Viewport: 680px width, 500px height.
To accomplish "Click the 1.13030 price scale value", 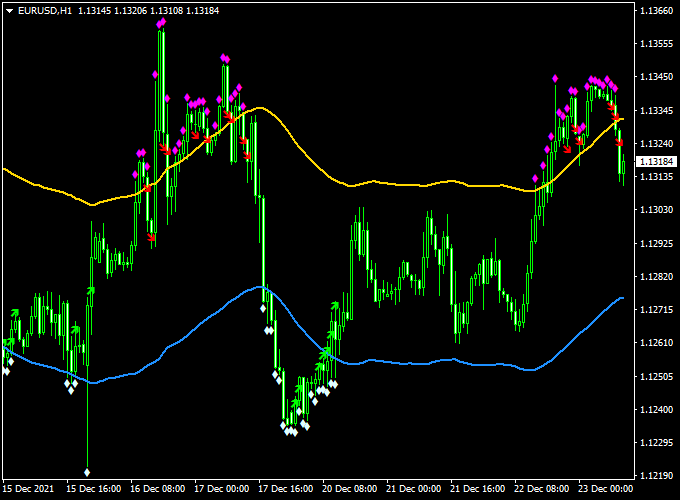I will point(657,210).
